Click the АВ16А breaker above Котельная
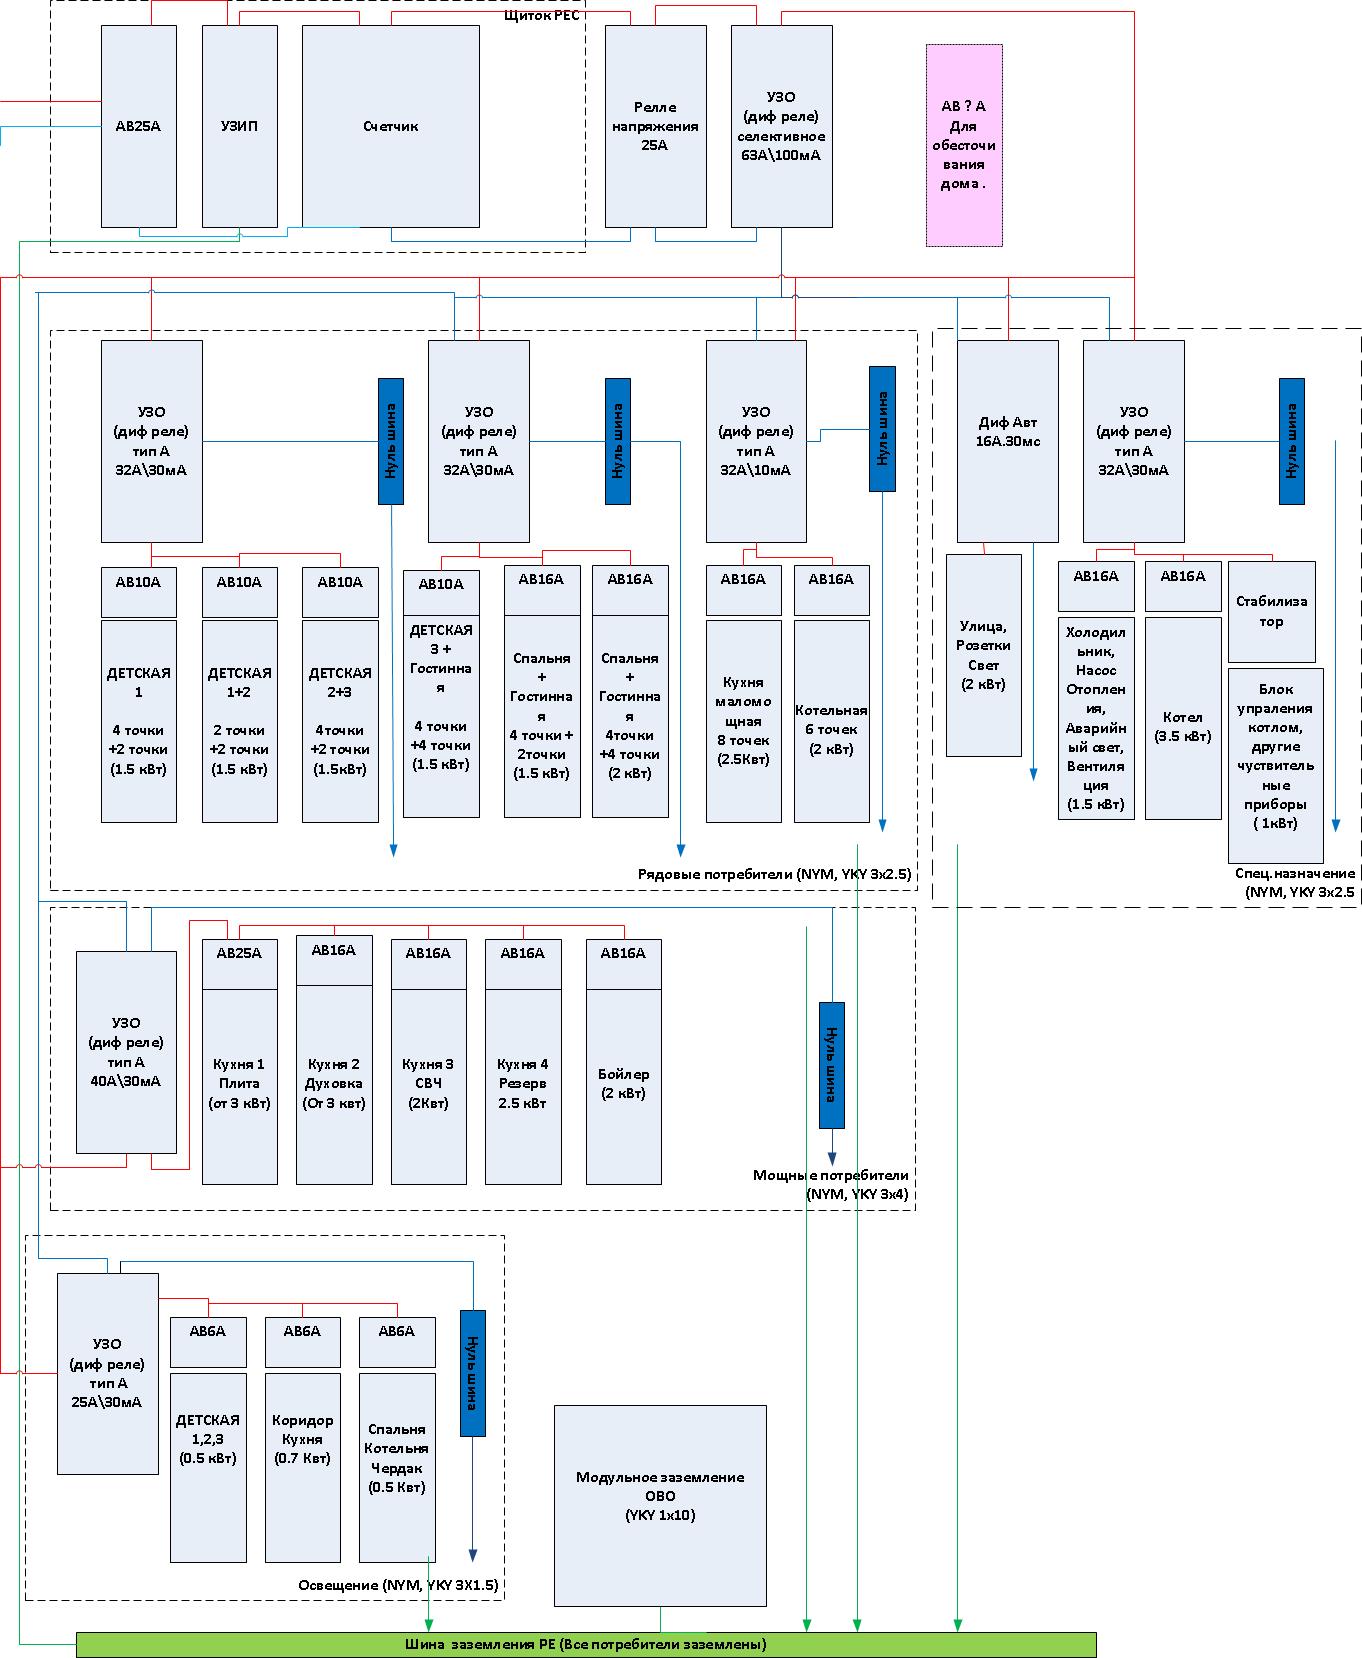 832,590
